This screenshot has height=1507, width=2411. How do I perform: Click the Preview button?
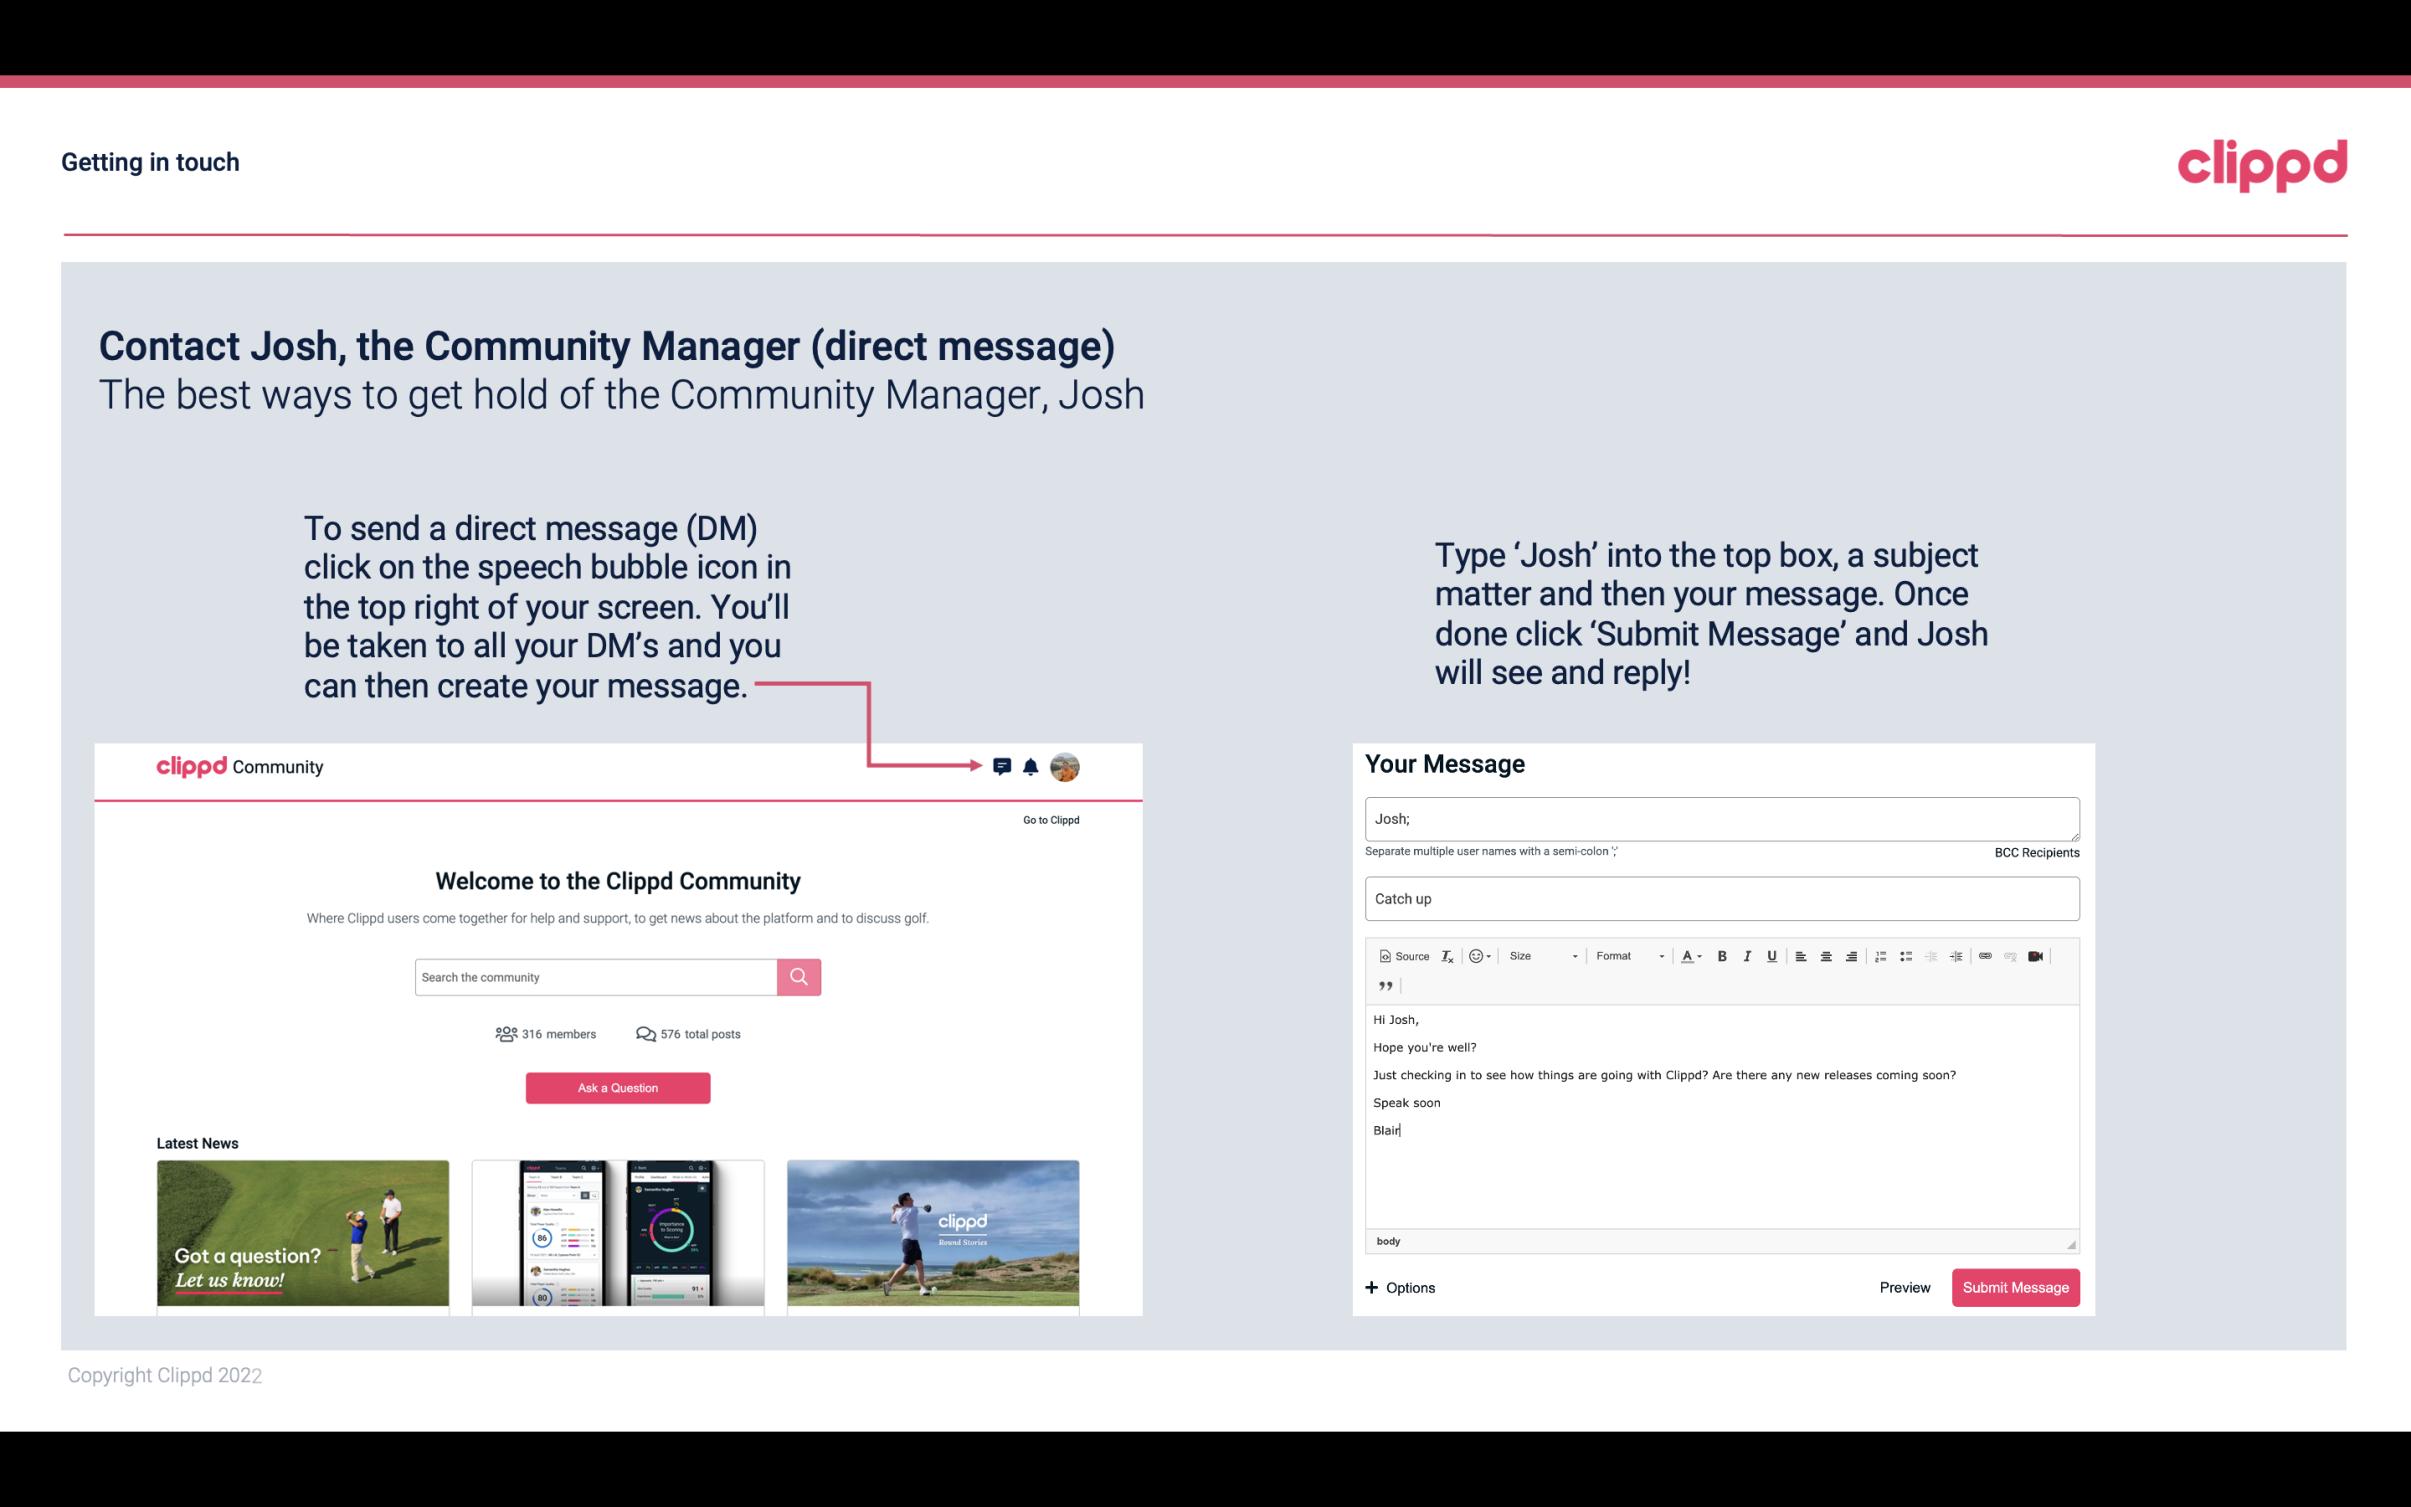(1906, 1288)
